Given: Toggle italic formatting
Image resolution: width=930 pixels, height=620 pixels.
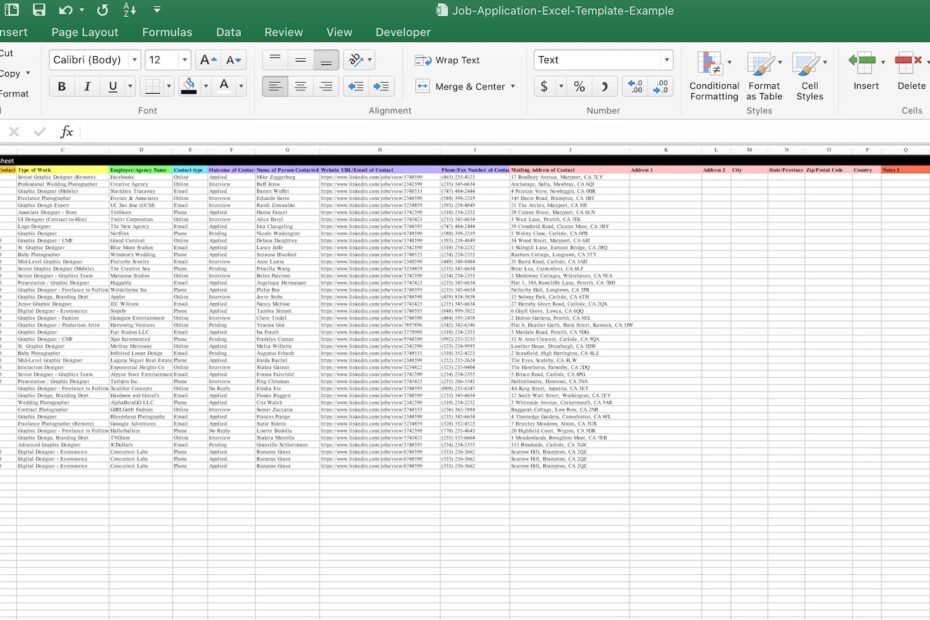Looking at the screenshot, I should tap(86, 88).
